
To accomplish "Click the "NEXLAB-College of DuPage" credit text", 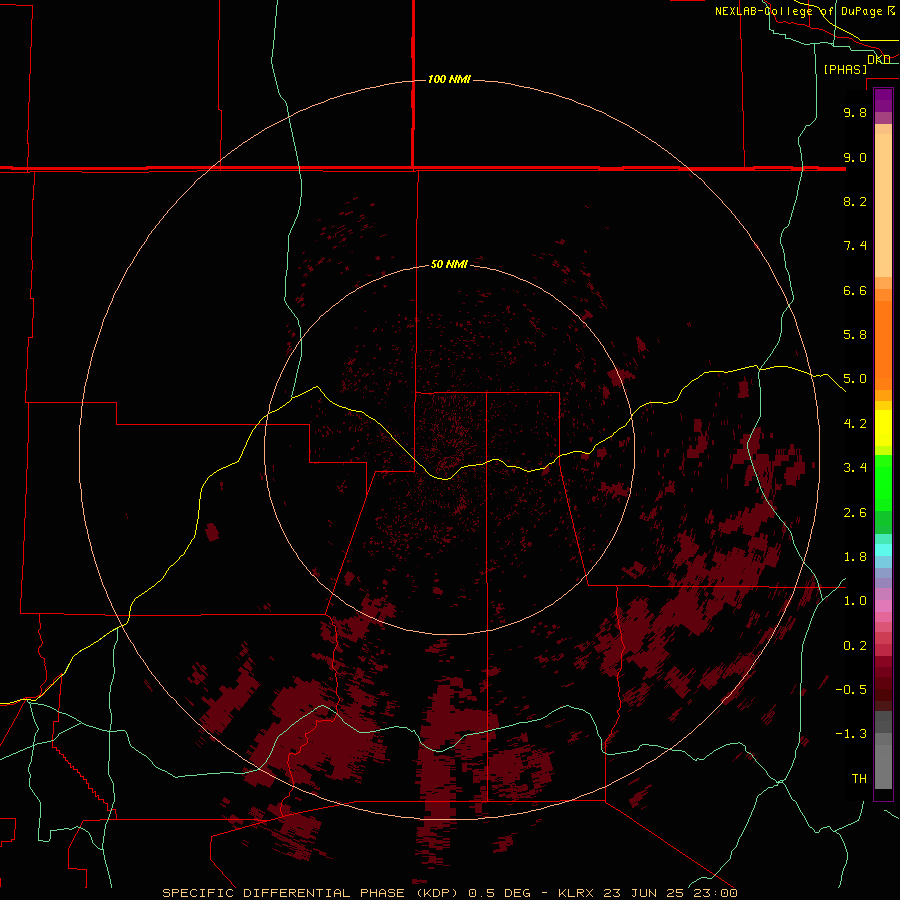I will [x=798, y=11].
